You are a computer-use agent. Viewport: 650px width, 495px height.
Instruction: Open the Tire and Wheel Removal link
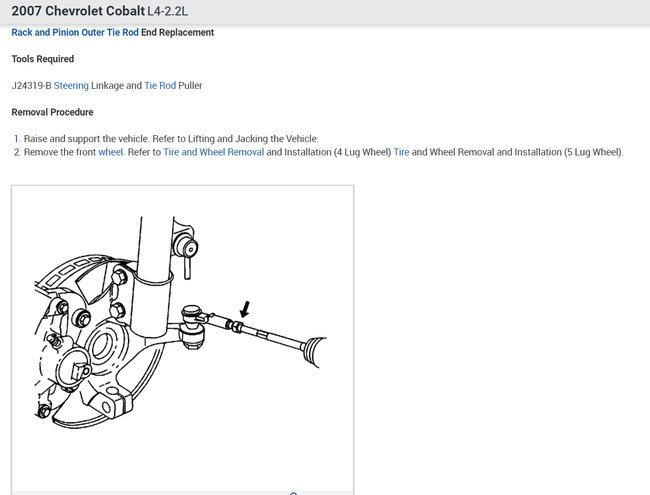click(x=213, y=152)
